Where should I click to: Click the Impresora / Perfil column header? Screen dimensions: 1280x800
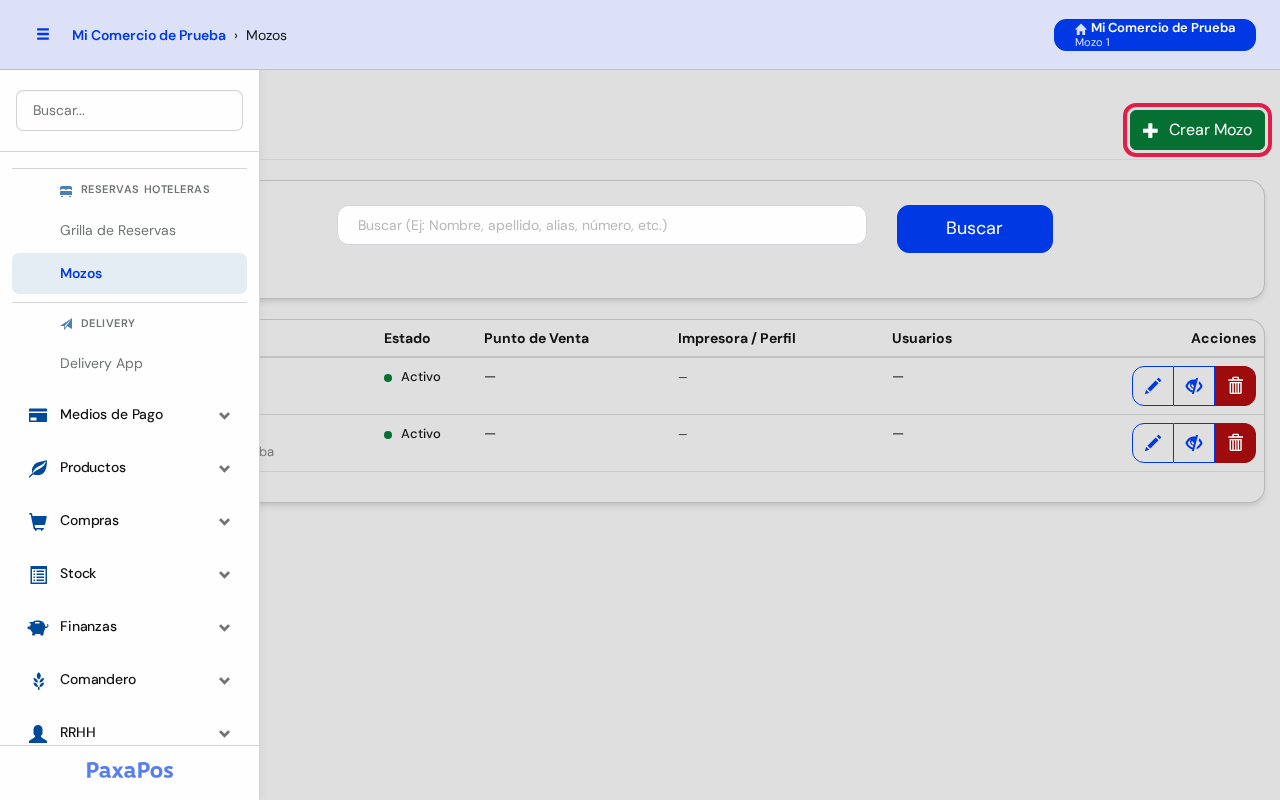pos(737,338)
